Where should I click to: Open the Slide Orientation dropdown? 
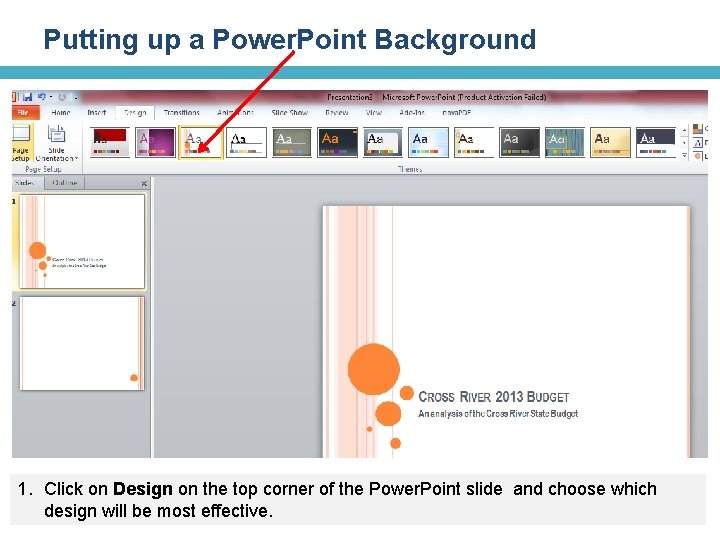[x=56, y=143]
